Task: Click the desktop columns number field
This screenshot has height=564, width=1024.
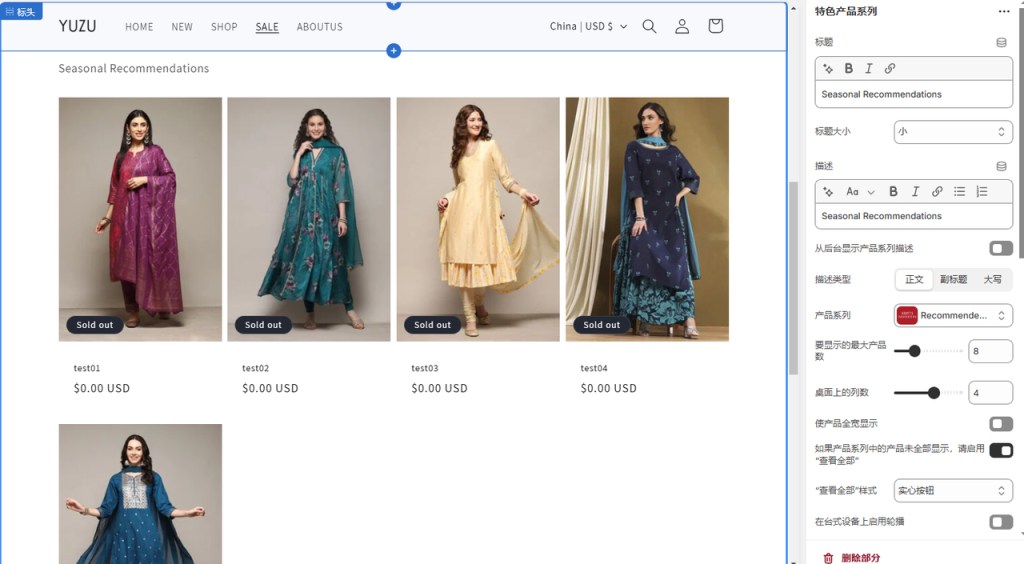Action: (x=990, y=393)
